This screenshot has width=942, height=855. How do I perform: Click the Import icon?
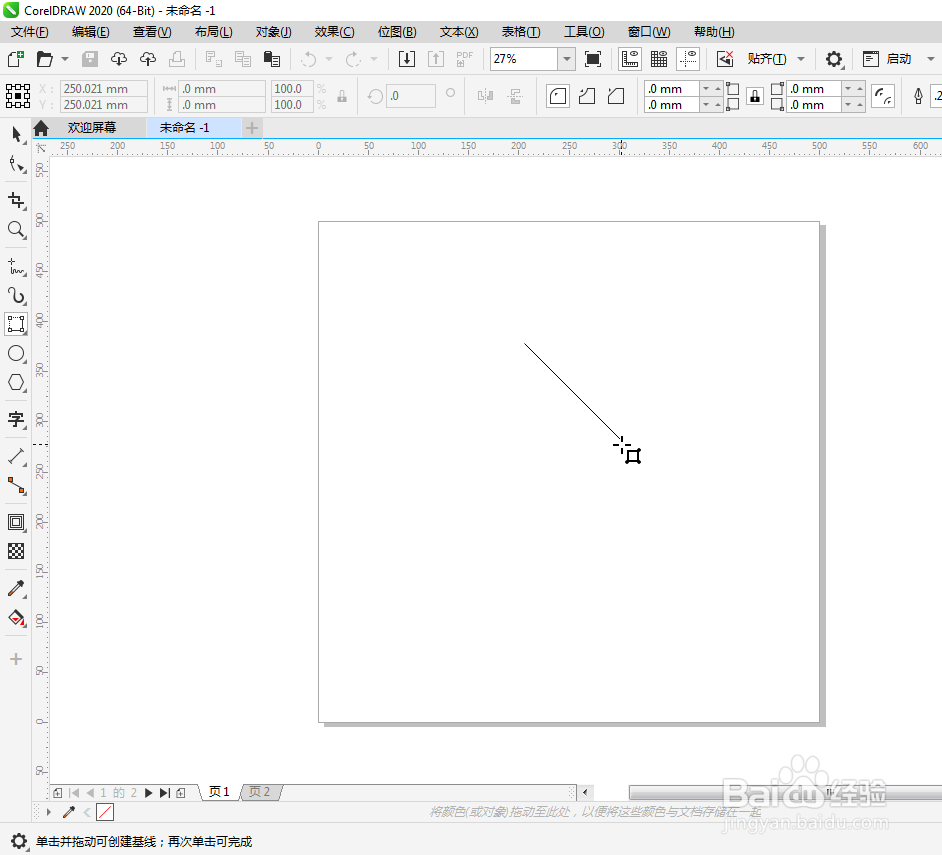click(x=407, y=59)
